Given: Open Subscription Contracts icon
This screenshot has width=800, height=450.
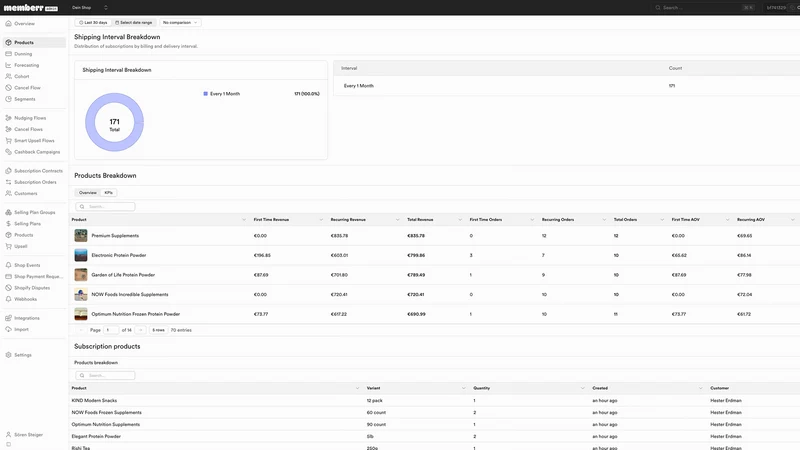Looking at the screenshot, I should 8,171.
